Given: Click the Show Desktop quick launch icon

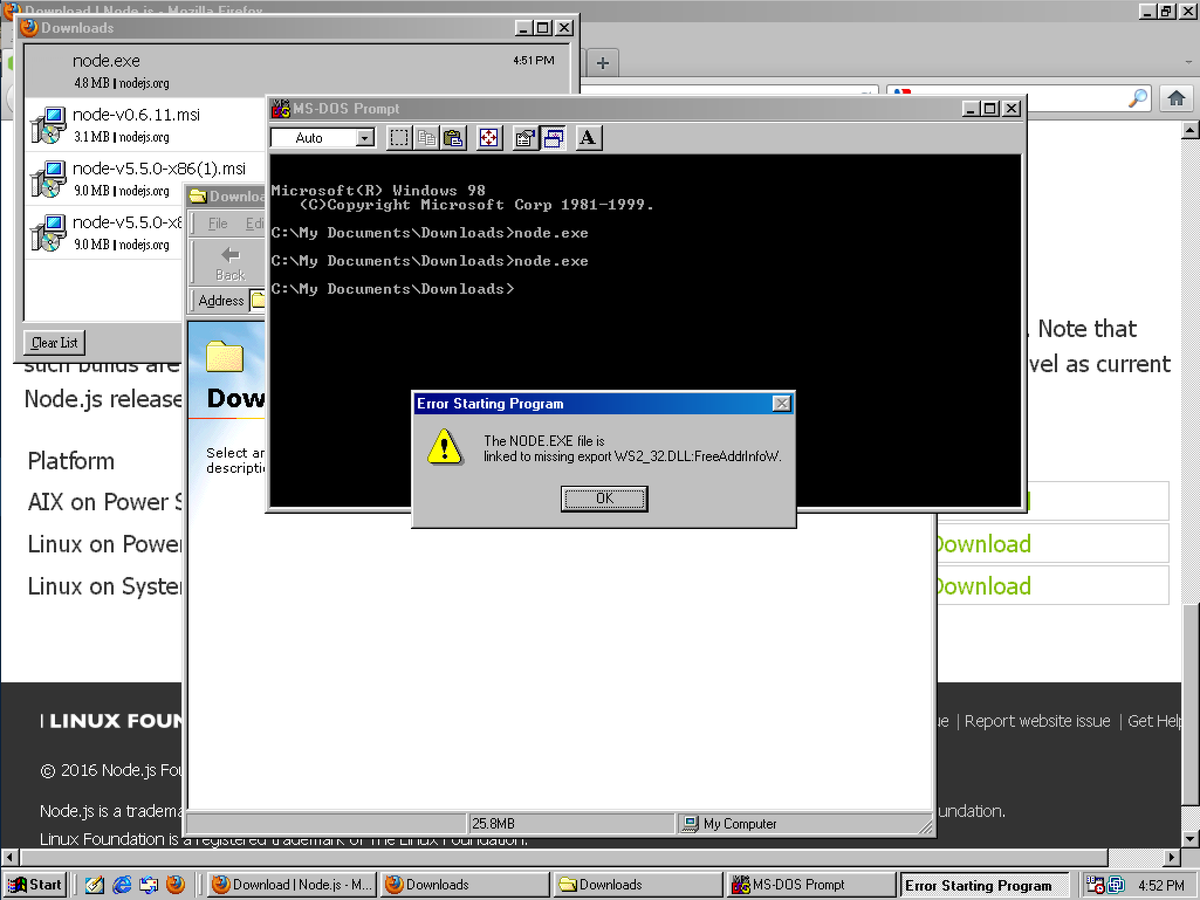Looking at the screenshot, I should [x=95, y=884].
